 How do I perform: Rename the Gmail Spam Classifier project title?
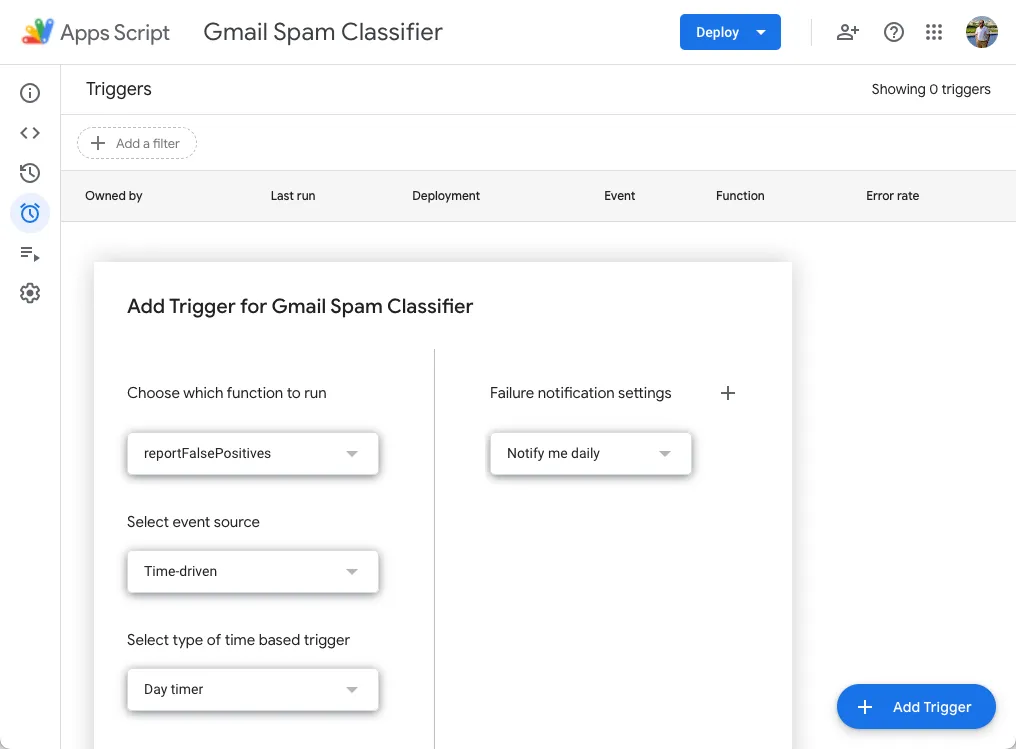click(x=322, y=31)
